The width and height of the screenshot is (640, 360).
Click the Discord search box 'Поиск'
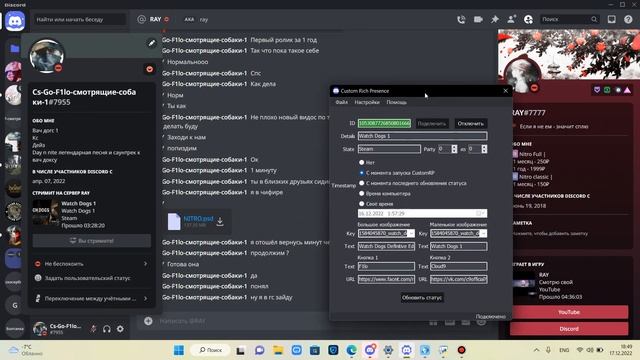pos(569,19)
